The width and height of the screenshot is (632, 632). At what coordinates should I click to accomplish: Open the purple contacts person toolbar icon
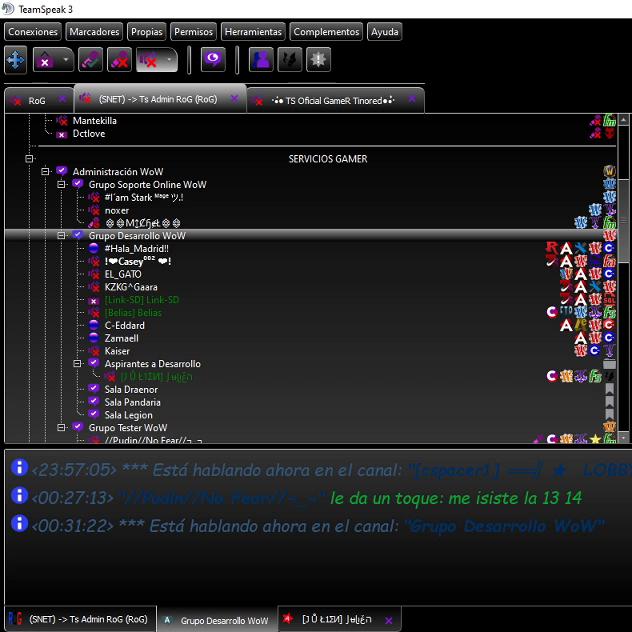click(262, 60)
